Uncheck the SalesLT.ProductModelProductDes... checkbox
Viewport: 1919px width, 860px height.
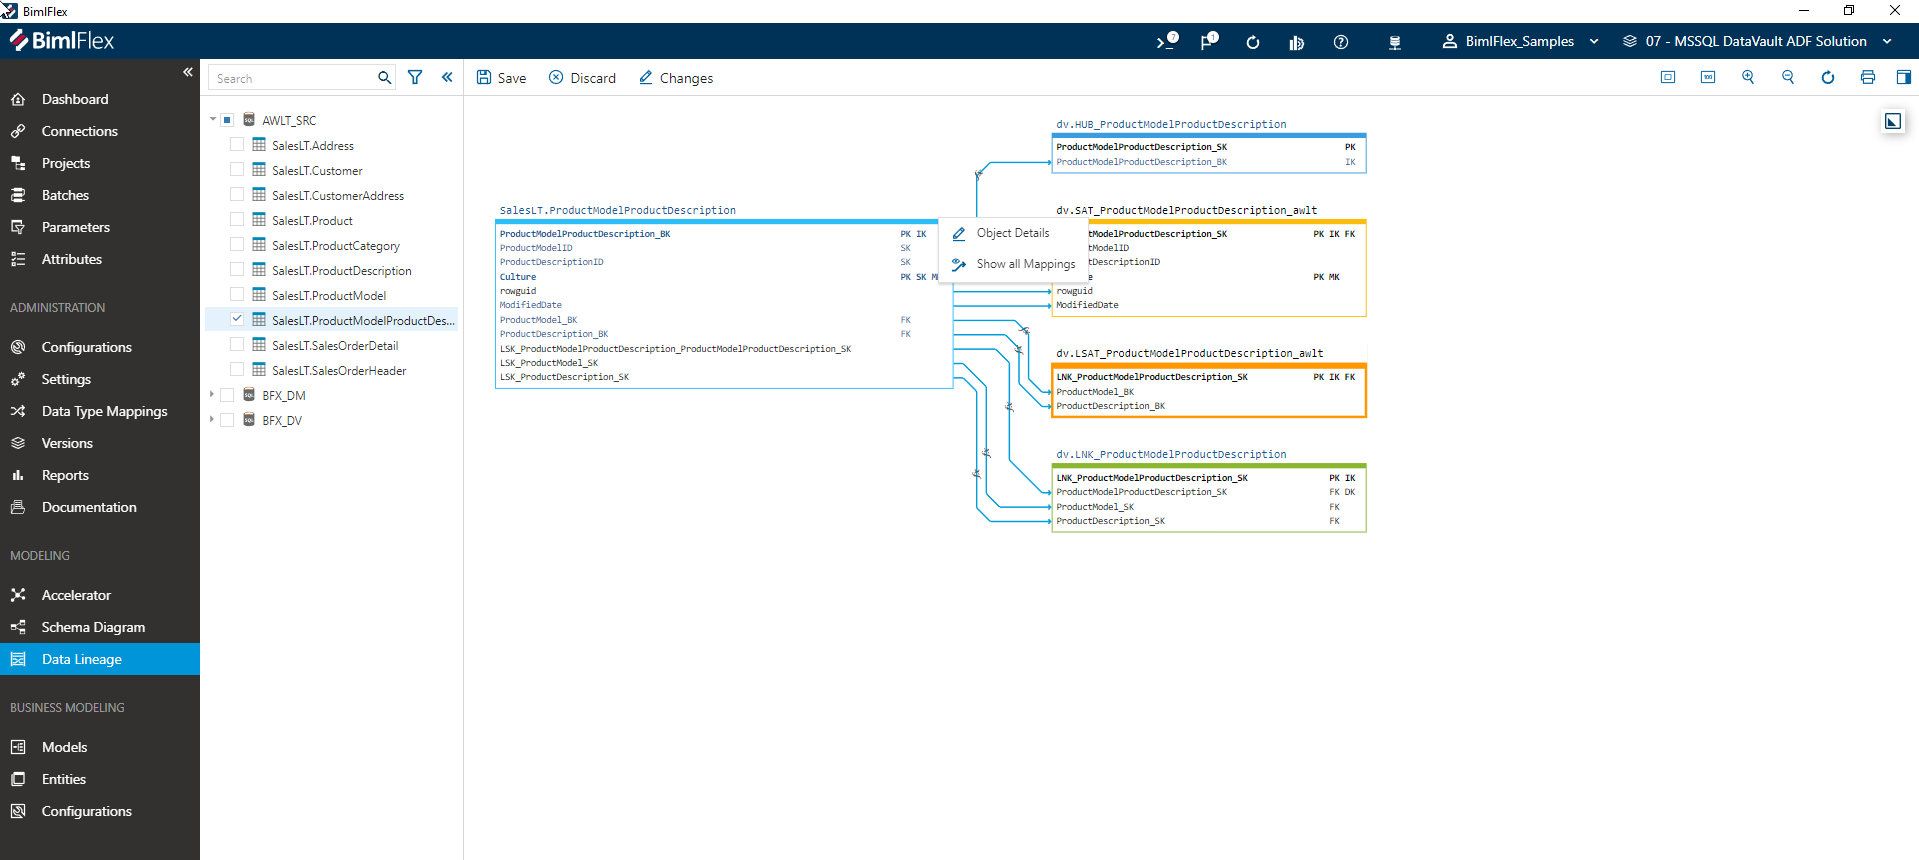237,320
